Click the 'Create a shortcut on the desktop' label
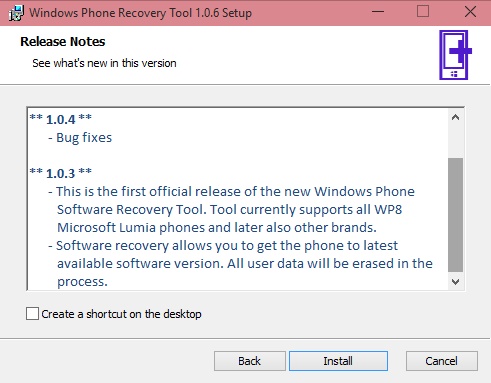 (121, 314)
